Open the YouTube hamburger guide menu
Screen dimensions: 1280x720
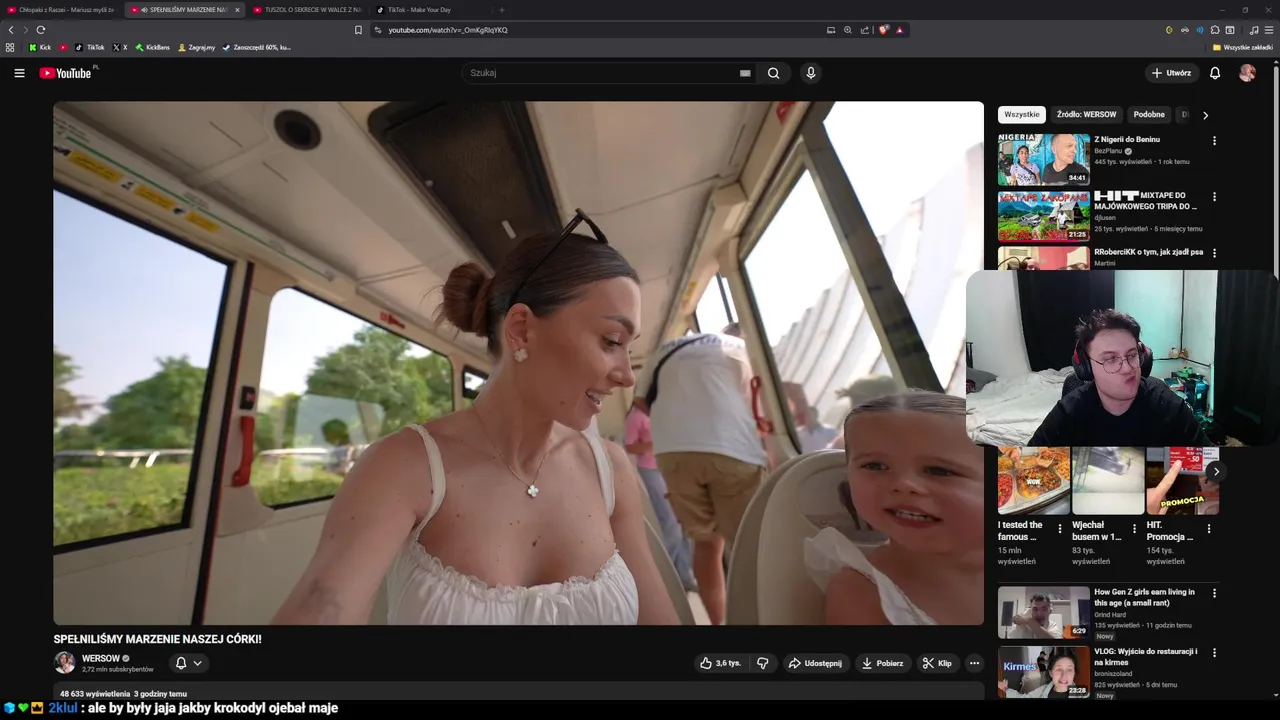19,73
